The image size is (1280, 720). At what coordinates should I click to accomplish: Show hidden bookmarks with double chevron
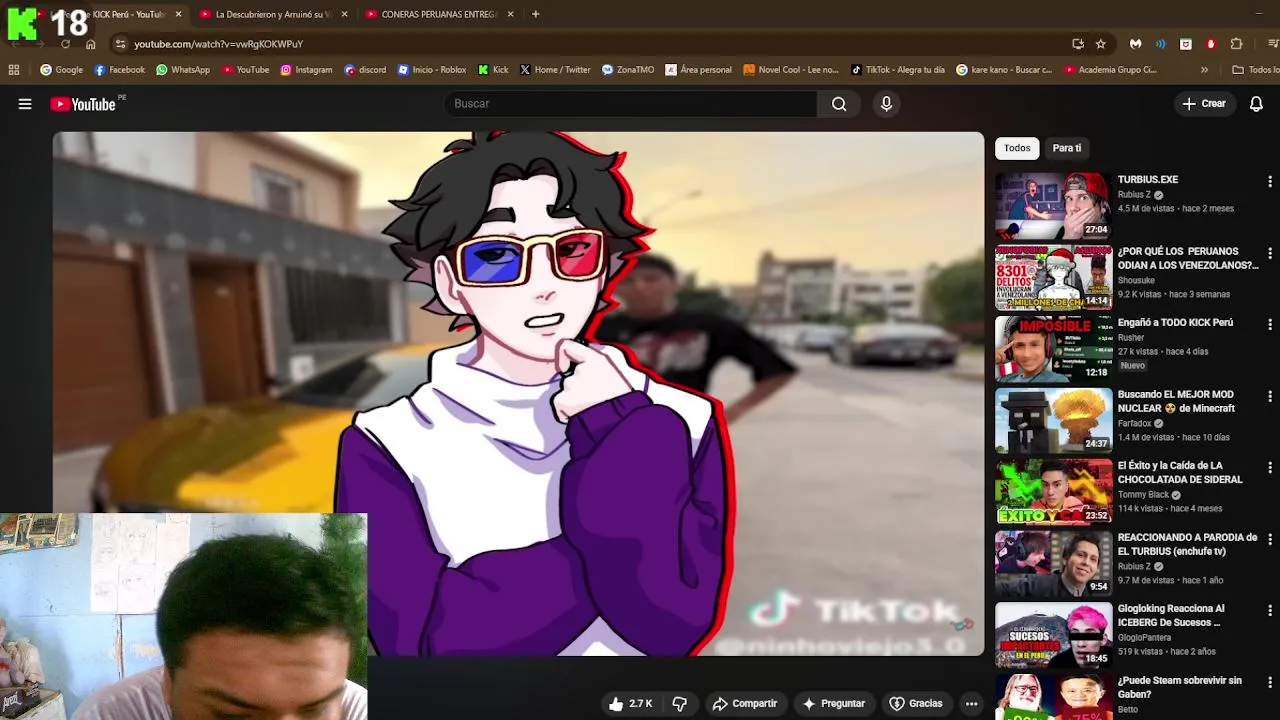1204,70
